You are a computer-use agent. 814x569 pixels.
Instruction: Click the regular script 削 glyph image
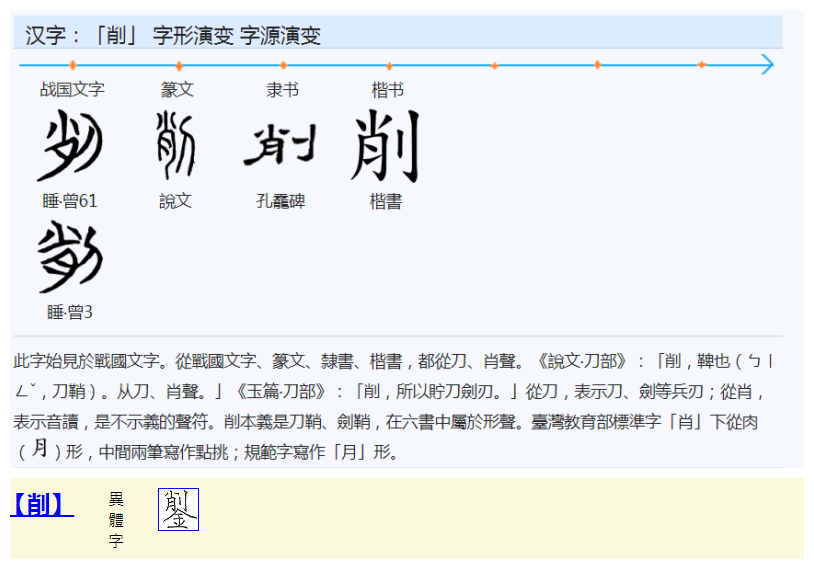[x=386, y=146]
